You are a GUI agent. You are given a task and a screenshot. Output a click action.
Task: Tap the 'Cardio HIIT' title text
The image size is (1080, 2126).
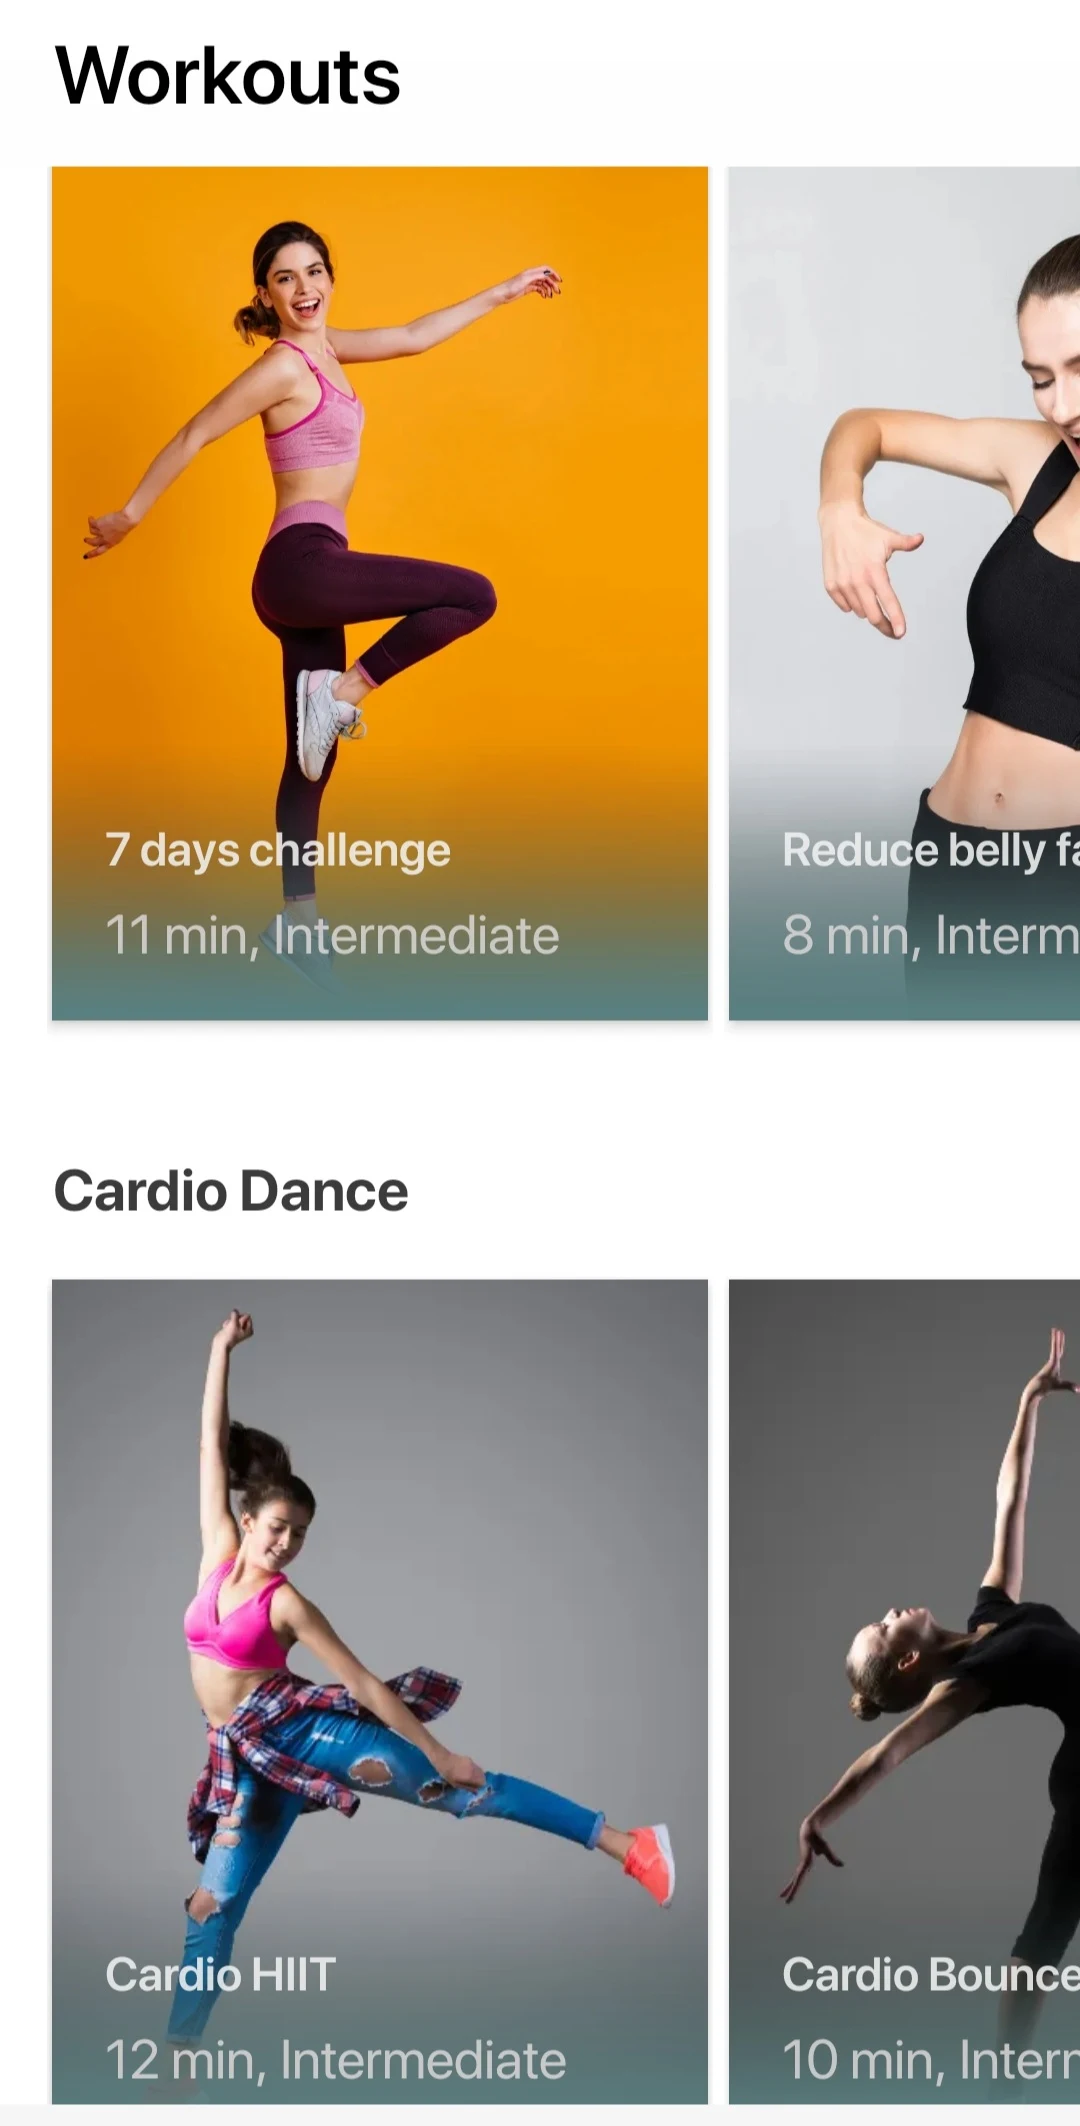coord(221,1975)
